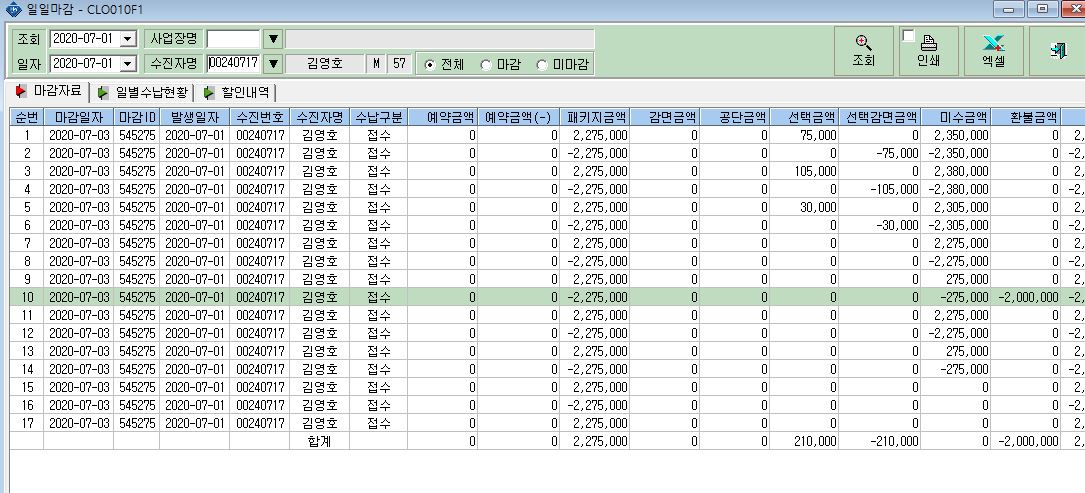The height and width of the screenshot is (493, 1085).
Task: Switch to the 할인내역 tab
Action: pos(237,92)
